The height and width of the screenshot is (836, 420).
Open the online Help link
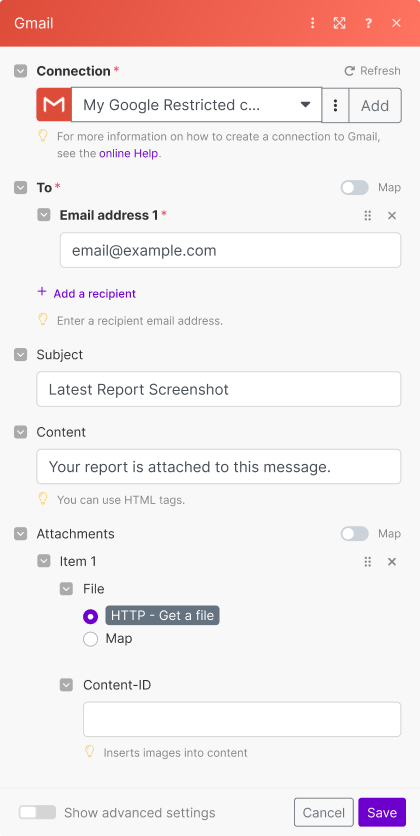(128, 154)
